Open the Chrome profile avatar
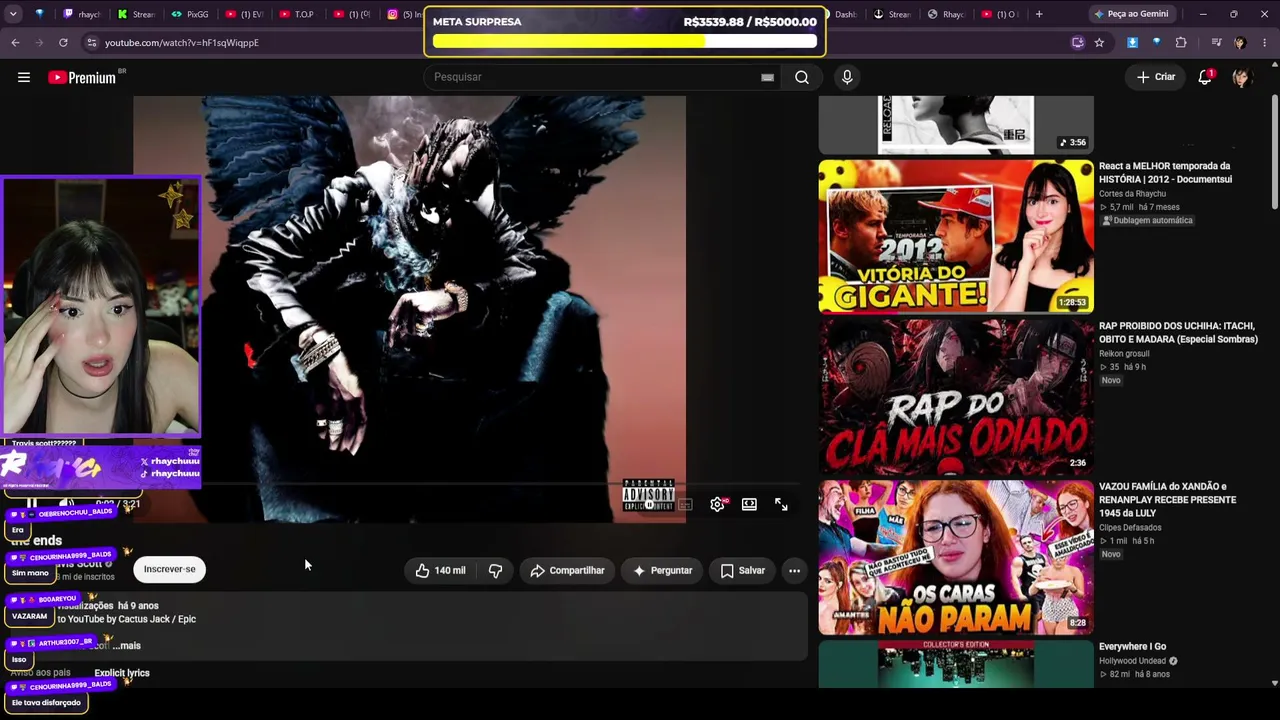 (1240, 43)
